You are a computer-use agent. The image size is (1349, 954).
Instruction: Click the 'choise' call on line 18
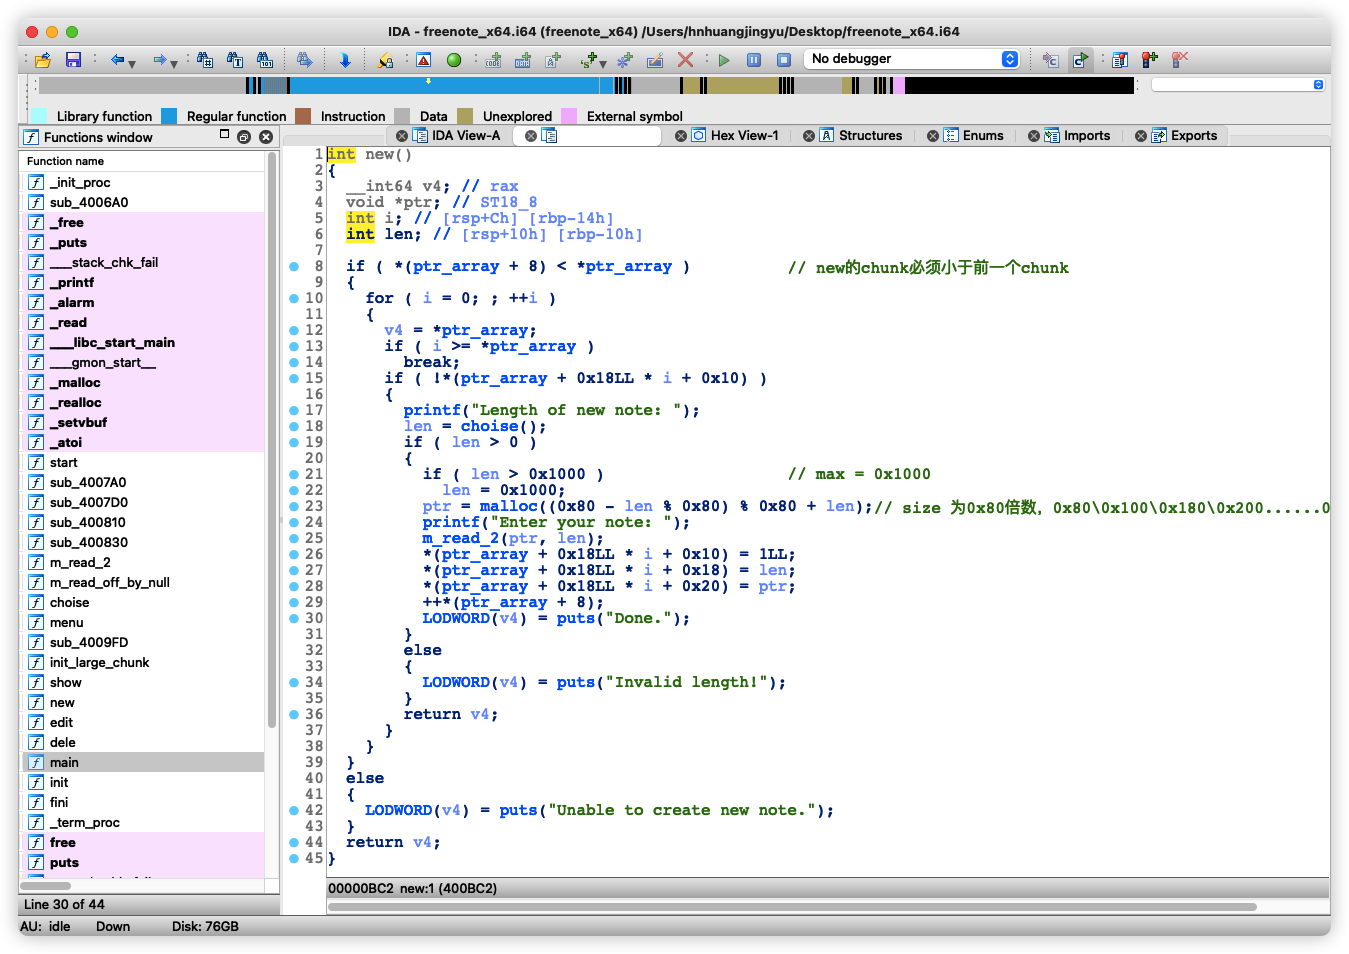point(489,427)
